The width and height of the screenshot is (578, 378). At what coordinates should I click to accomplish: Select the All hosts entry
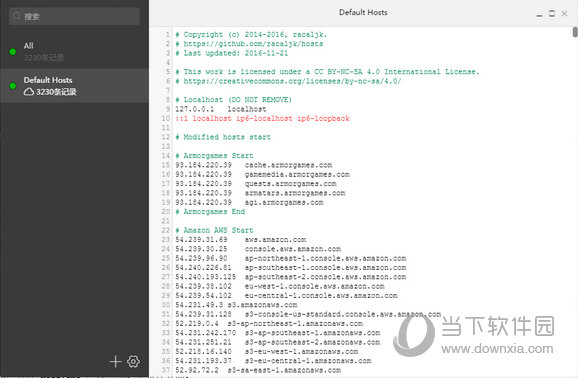pos(74,51)
